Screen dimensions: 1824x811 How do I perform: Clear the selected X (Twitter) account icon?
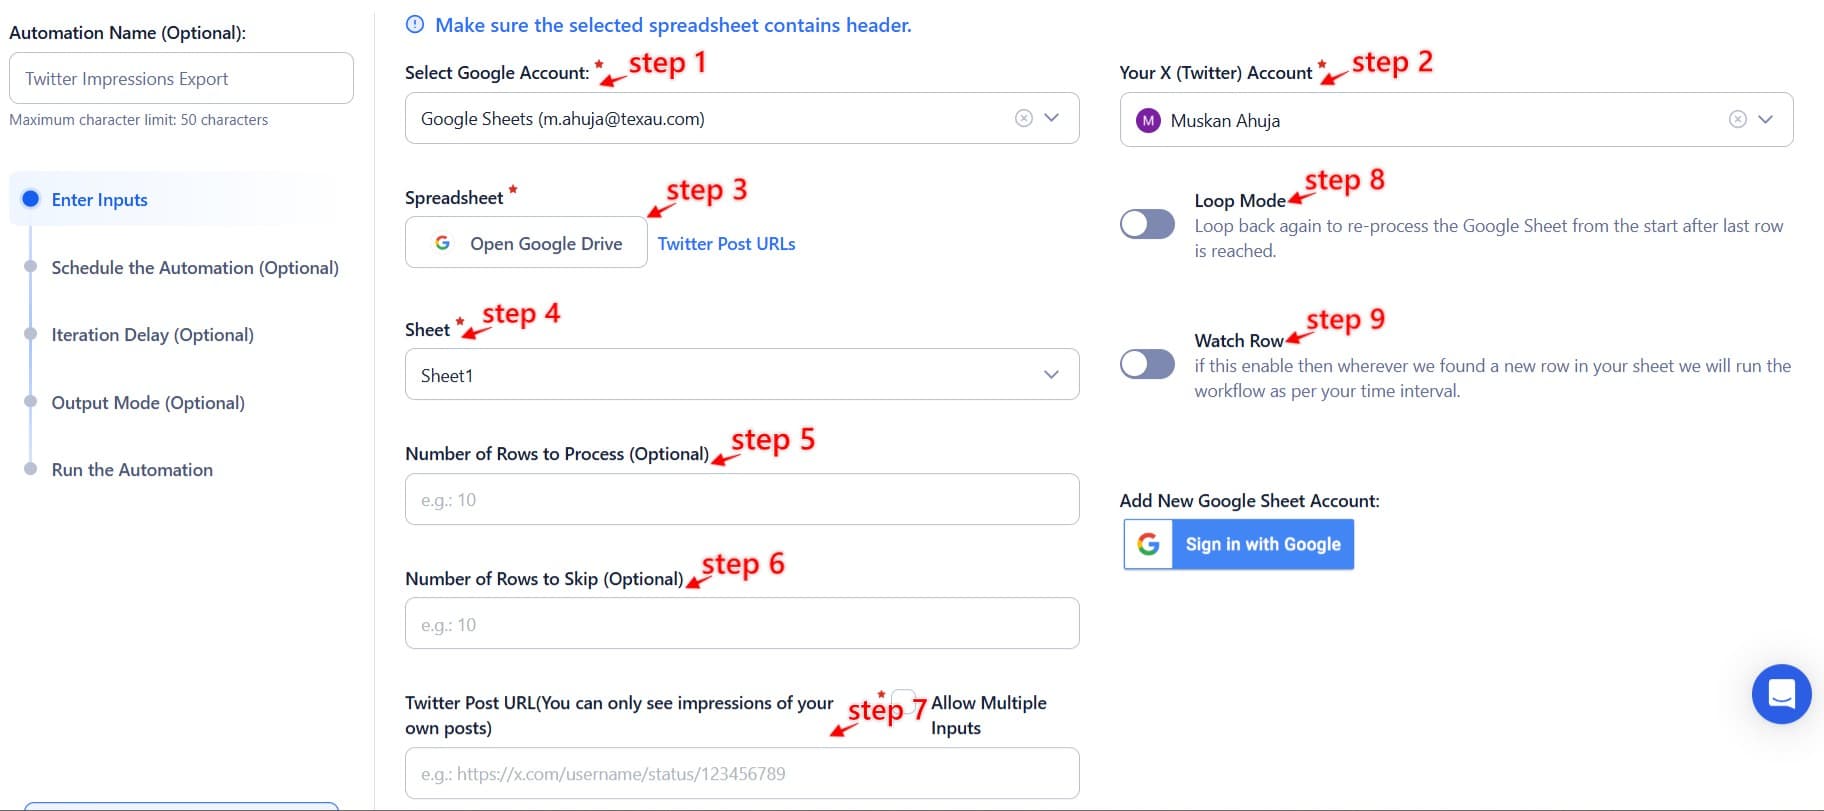[1737, 119]
